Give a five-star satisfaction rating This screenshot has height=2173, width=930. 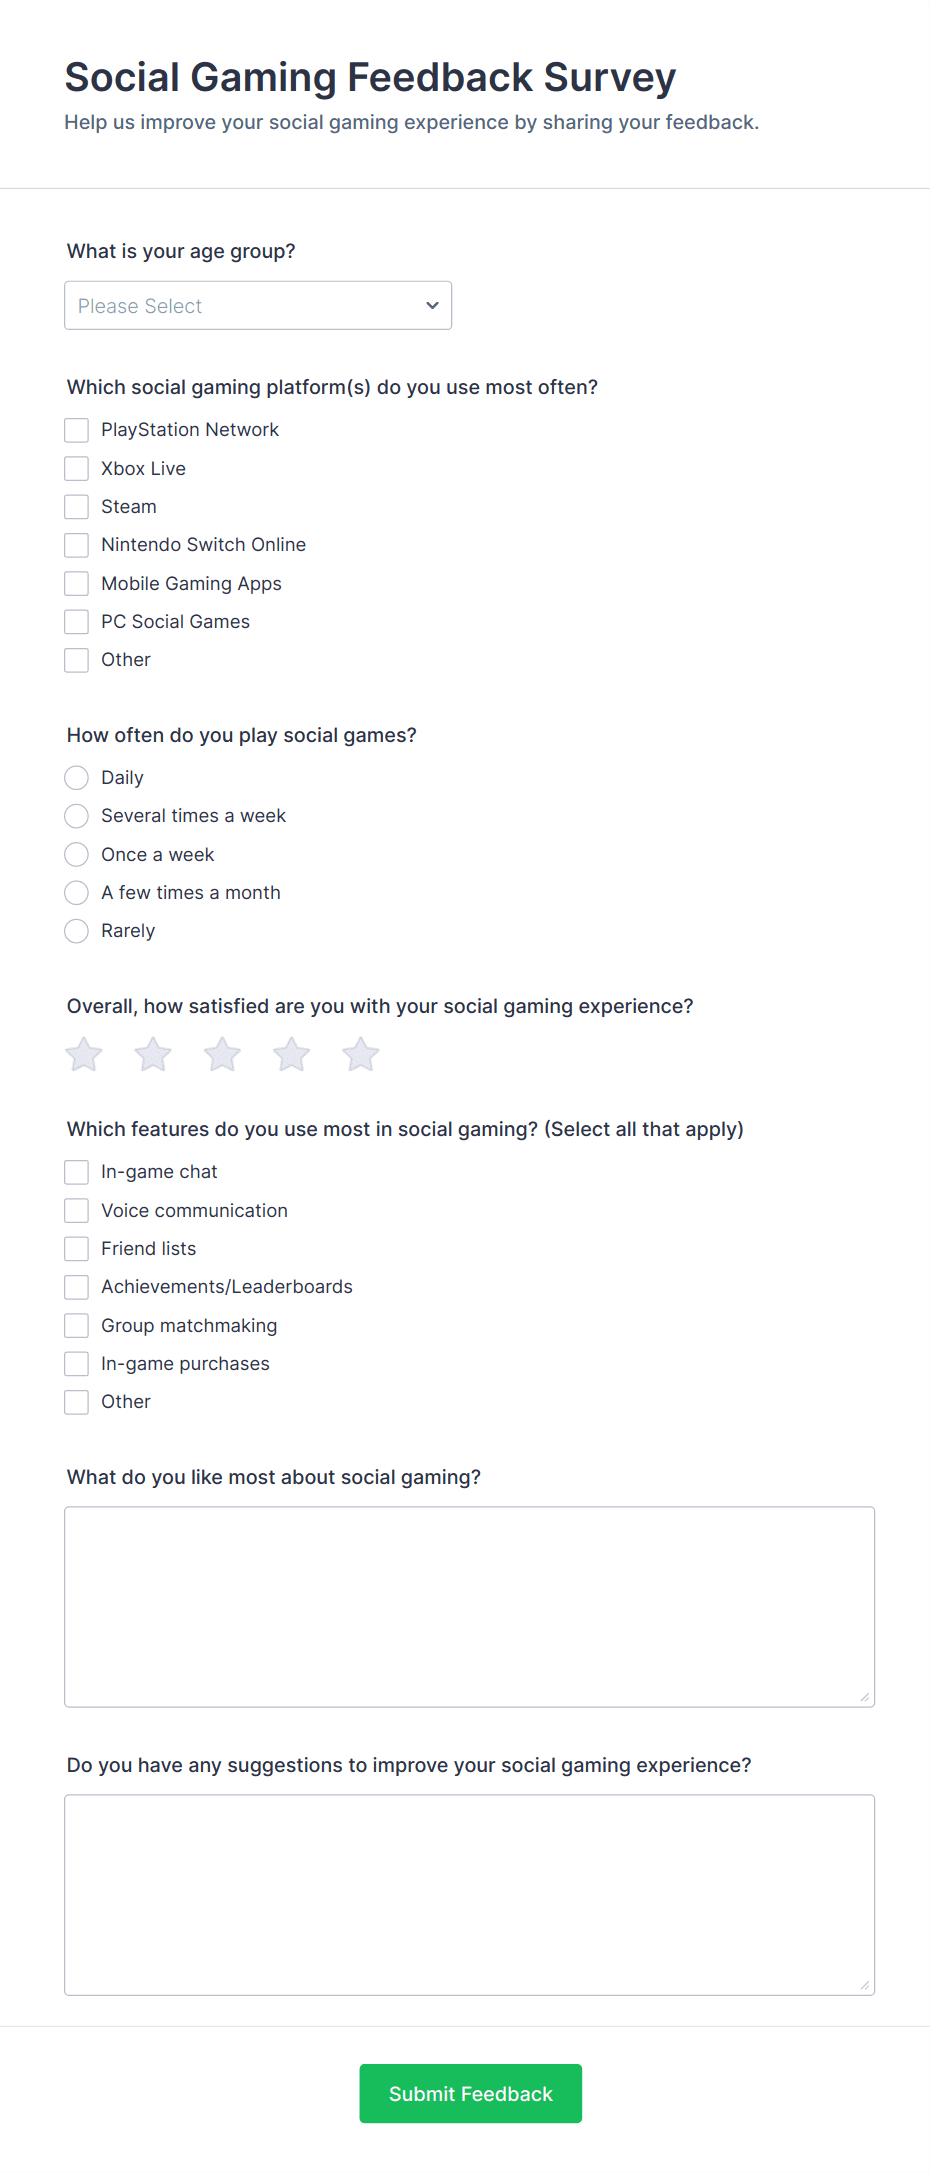point(360,1053)
